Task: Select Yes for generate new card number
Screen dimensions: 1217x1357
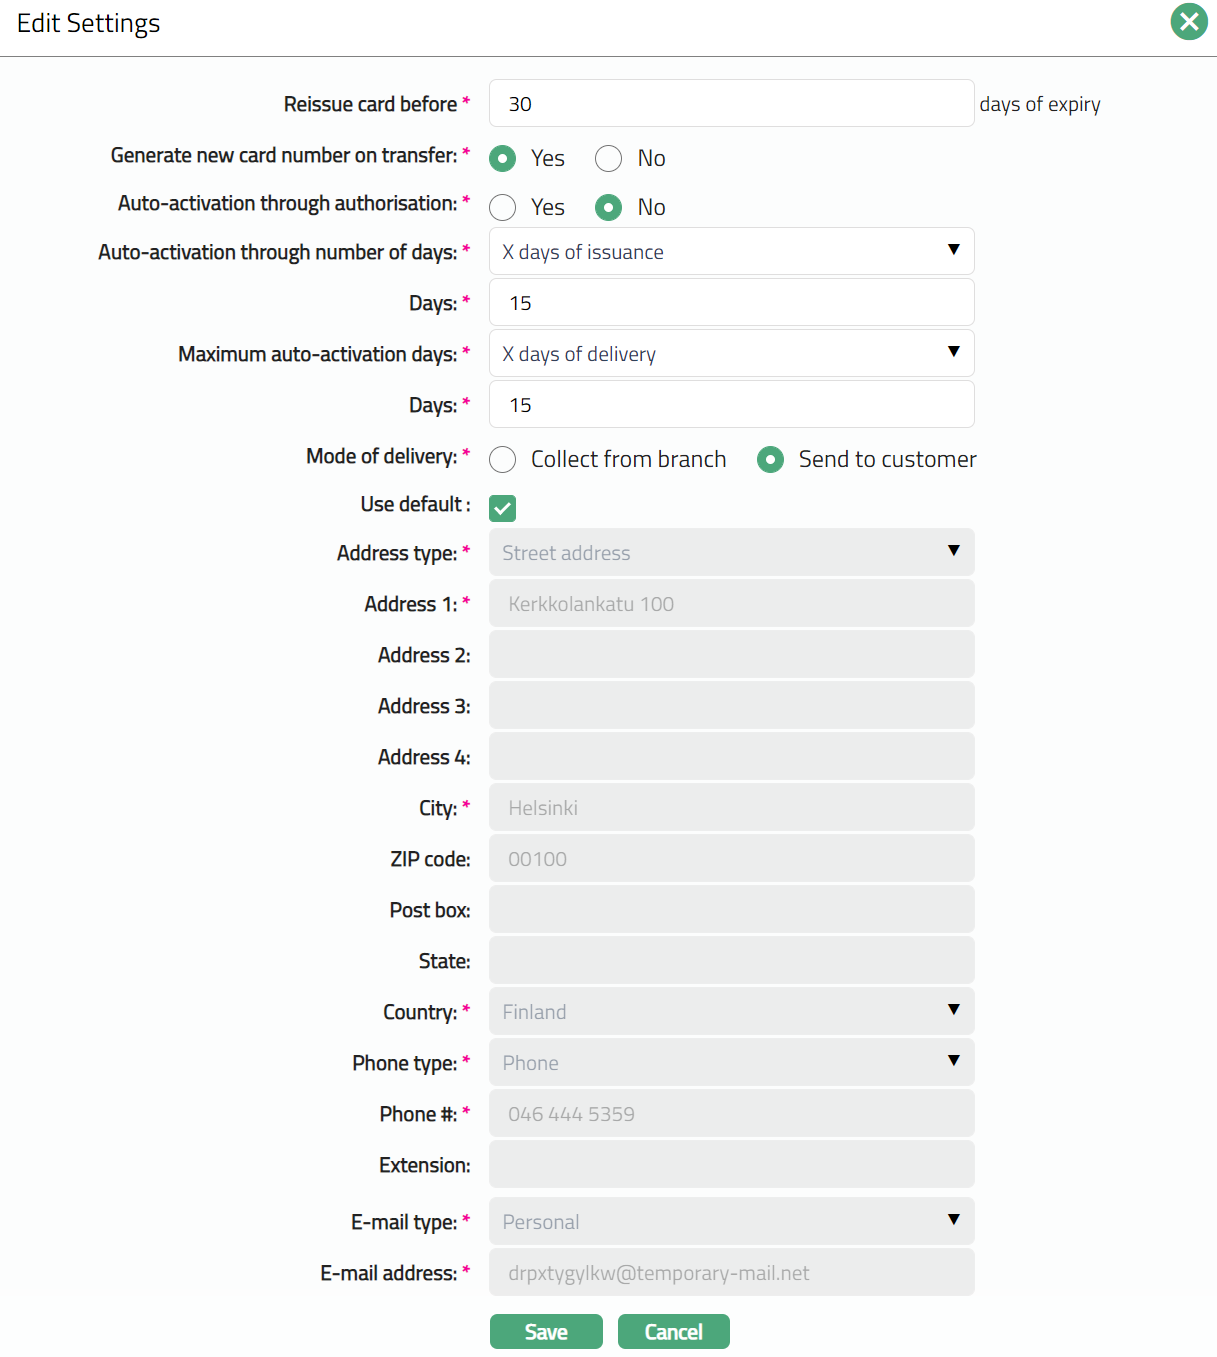Action: point(503,158)
